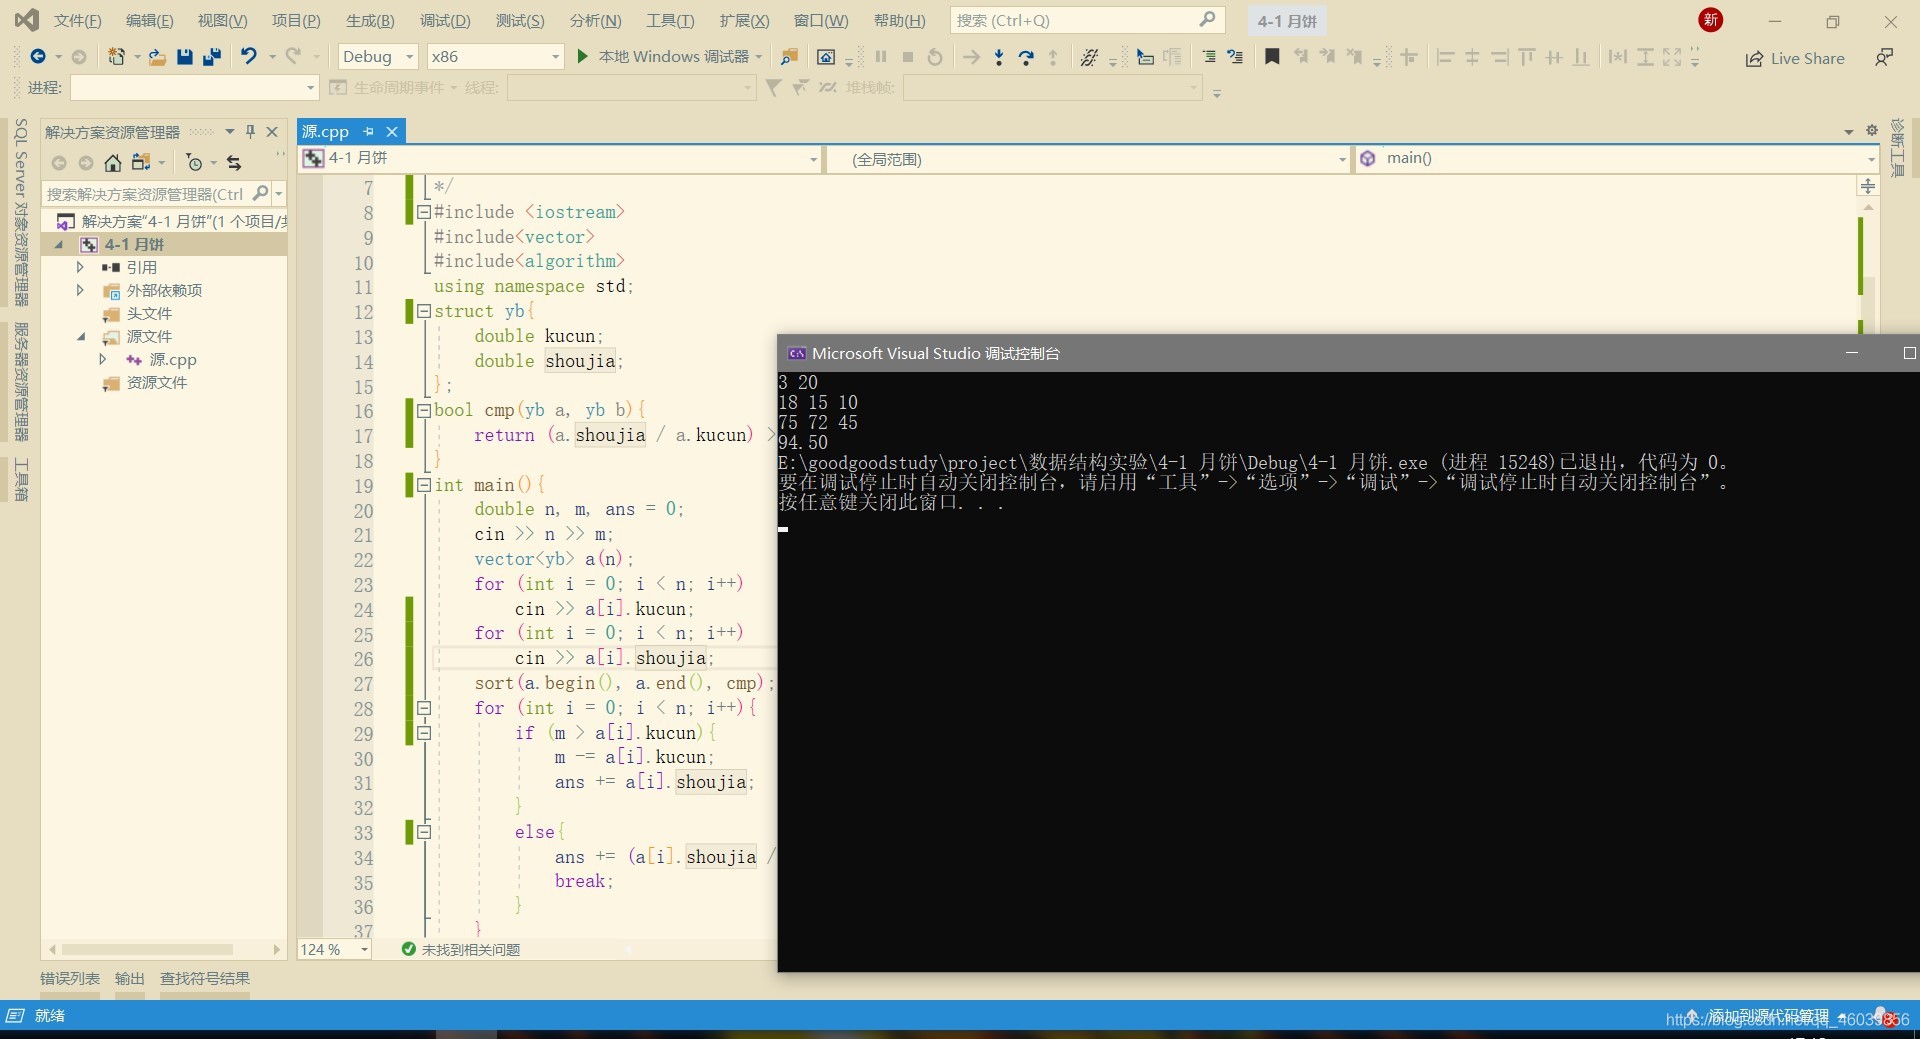Toggle pin on 源.cpp tab
1920x1039 pixels.
(x=368, y=131)
